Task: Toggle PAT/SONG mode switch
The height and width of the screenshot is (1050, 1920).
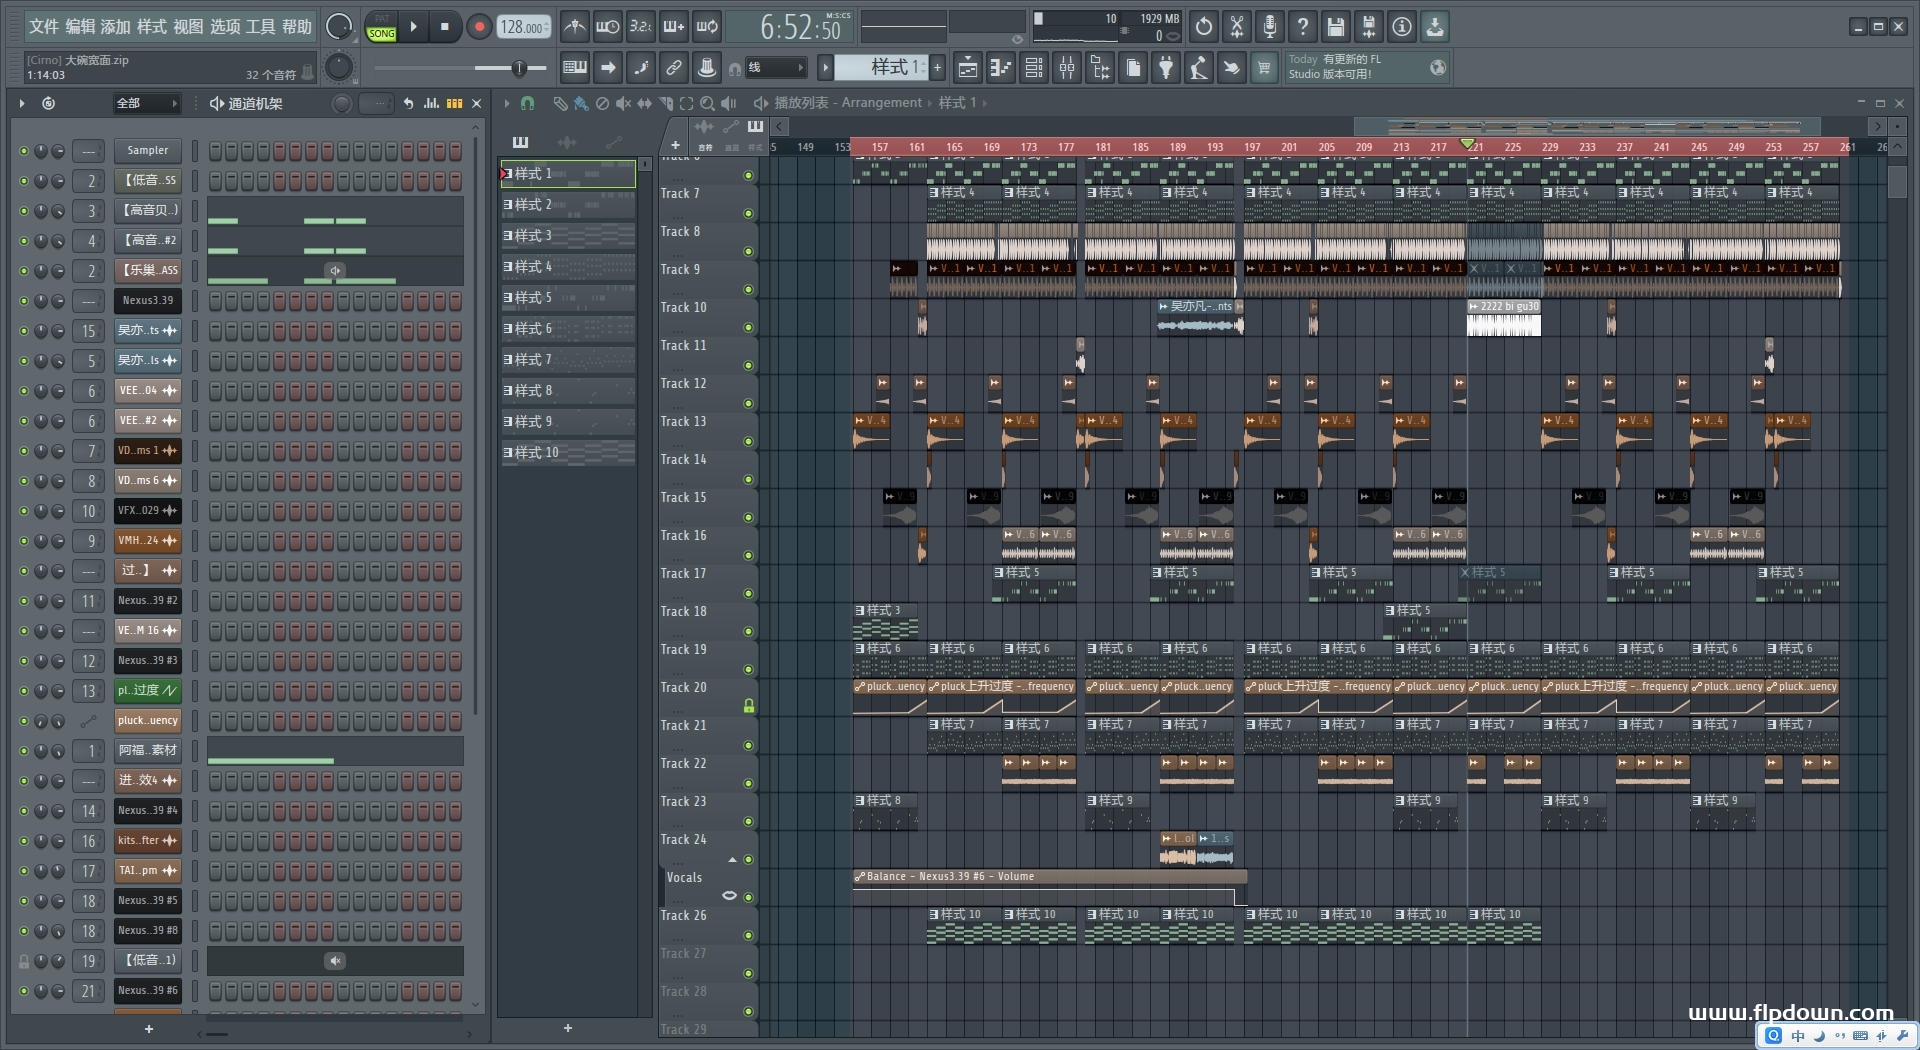Action: (381, 27)
